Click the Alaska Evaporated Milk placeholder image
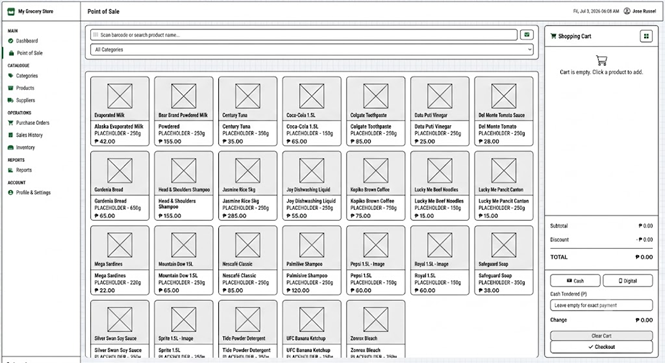Image resolution: width=665 pixels, height=363 pixels. point(120,96)
